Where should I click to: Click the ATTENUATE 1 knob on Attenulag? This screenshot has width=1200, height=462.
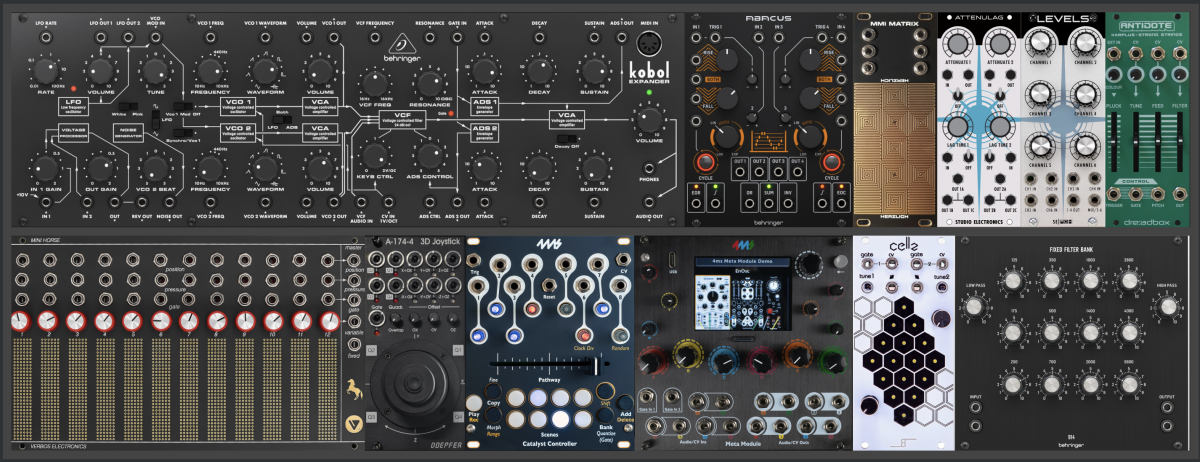(957, 44)
